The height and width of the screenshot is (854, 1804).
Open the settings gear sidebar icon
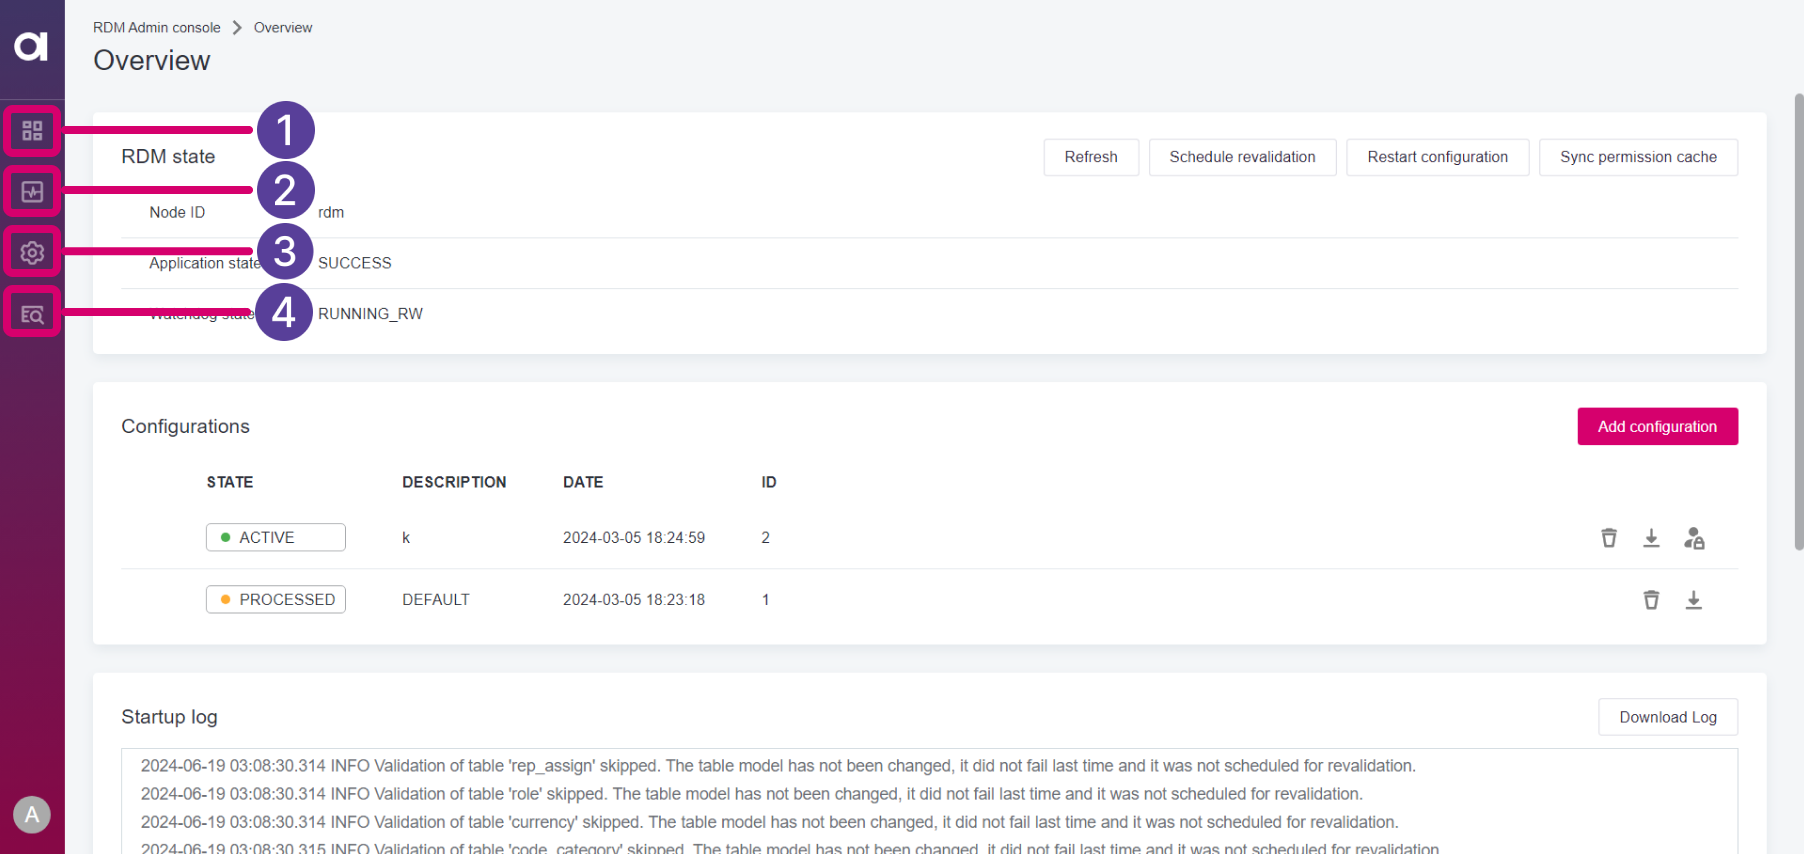(x=32, y=252)
